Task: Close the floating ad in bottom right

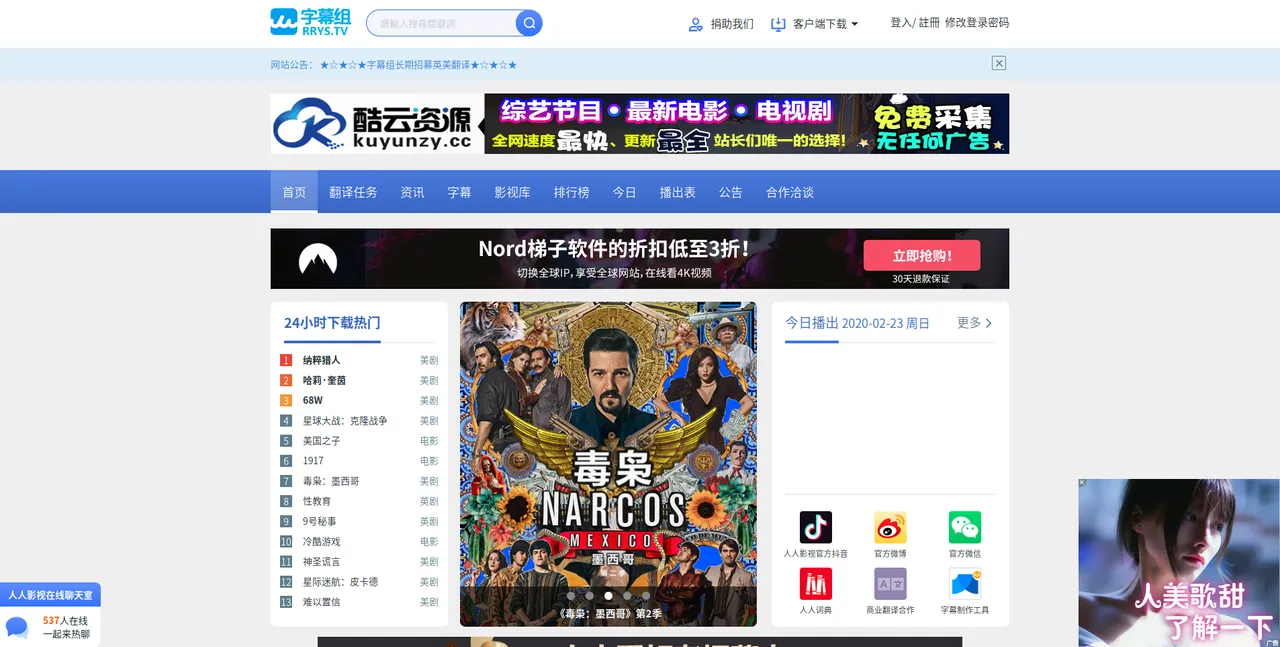Action: pyautogui.click(x=1082, y=484)
